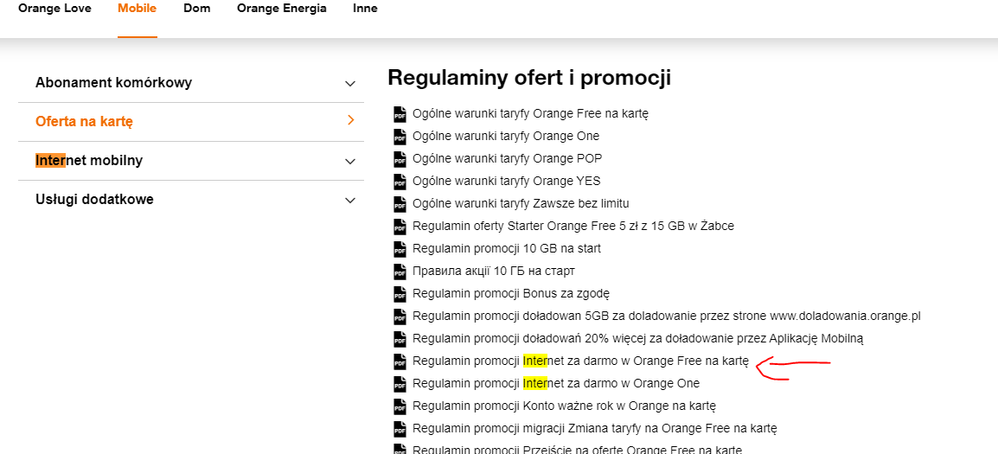This screenshot has height=454, width=998.
Task: Open PDF icon for 10 GB na start
Action: (x=400, y=249)
